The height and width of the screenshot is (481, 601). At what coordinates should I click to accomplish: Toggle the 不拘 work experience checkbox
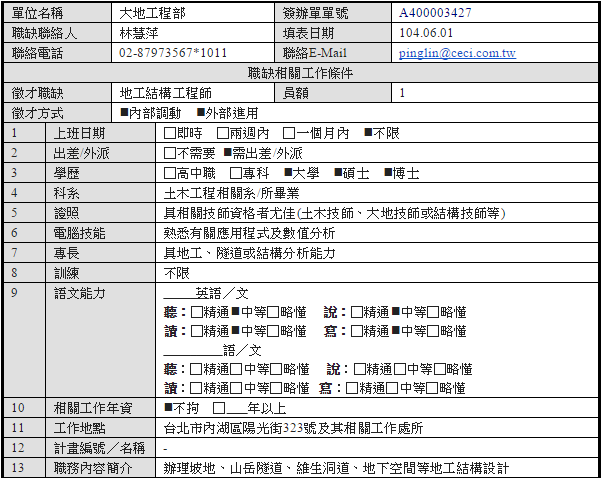tap(169, 408)
